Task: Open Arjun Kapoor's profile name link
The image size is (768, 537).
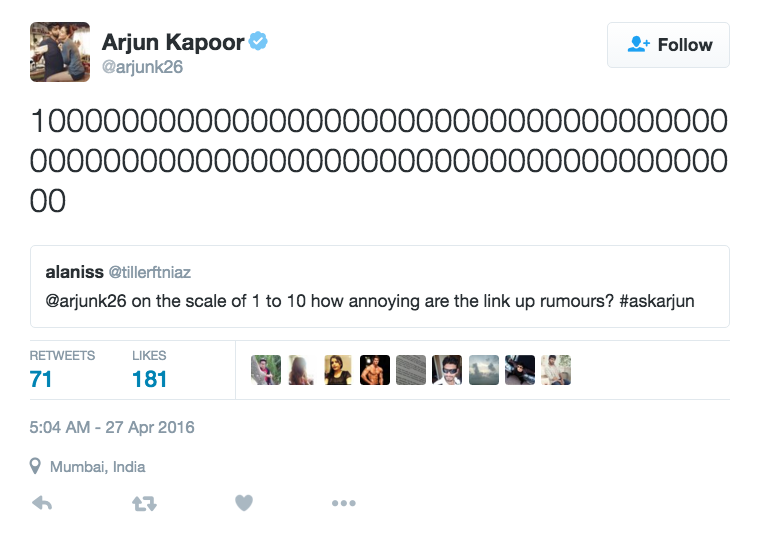Action: (173, 43)
